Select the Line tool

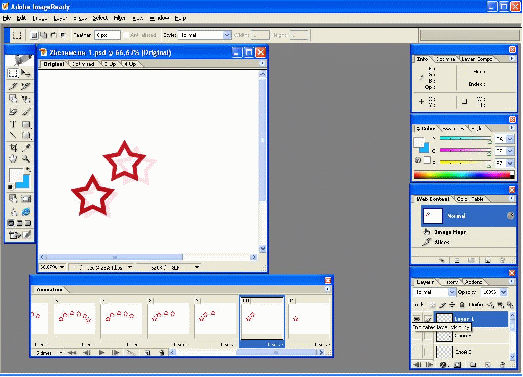click(x=13, y=135)
